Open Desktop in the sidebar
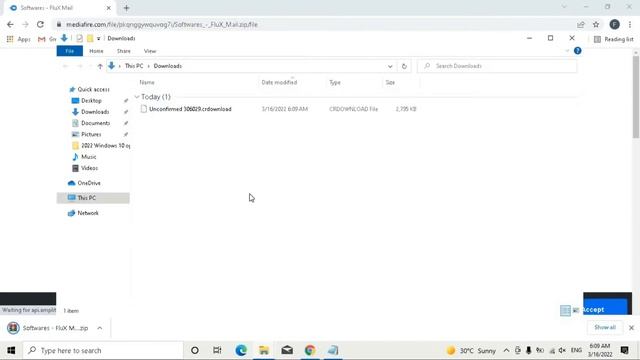Screen dimensions: 640x360 click(91, 100)
